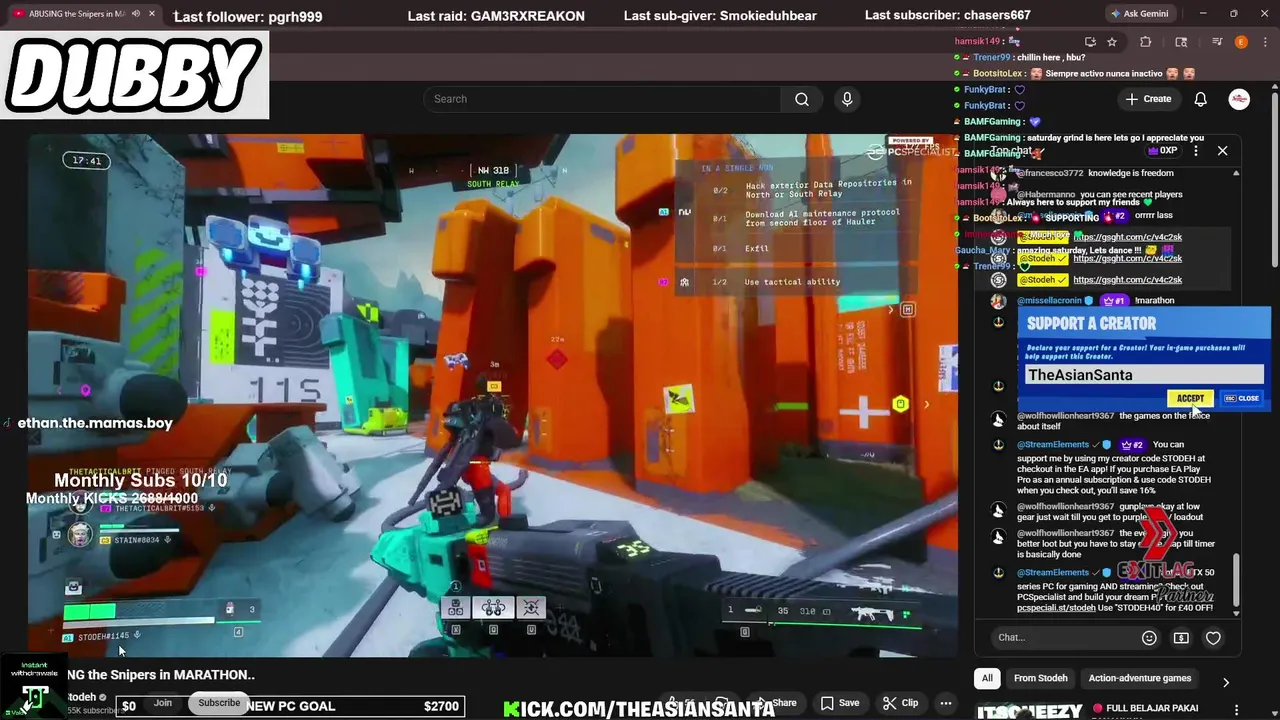Select the All filter chip

point(987,678)
